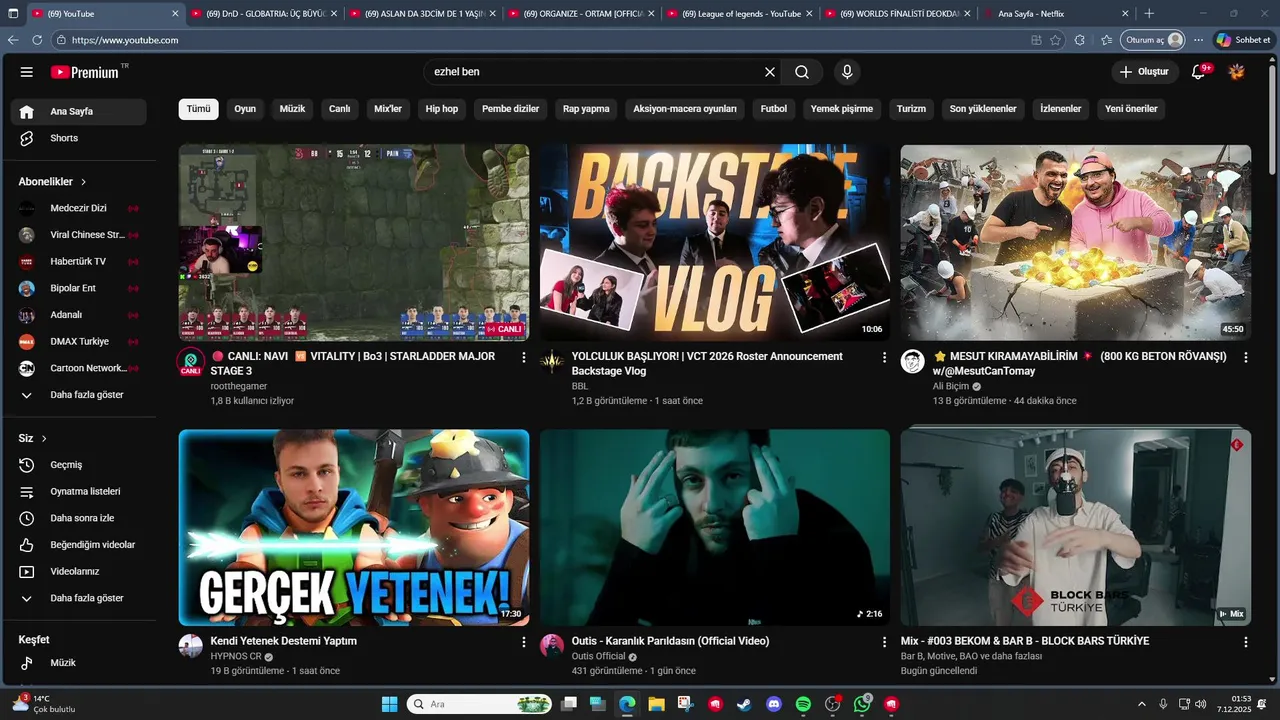Open Cartoon Network subscription channel
Image resolution: width=1280 pixels, height=720 pixels.
point(79,368)
